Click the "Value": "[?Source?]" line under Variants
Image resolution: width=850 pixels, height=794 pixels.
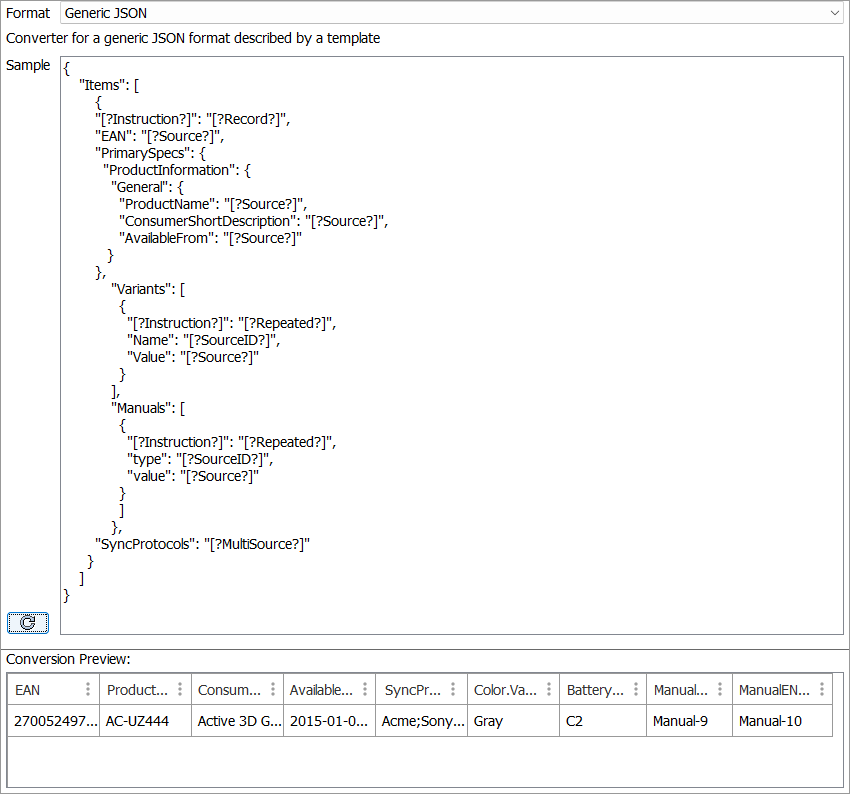193,357
